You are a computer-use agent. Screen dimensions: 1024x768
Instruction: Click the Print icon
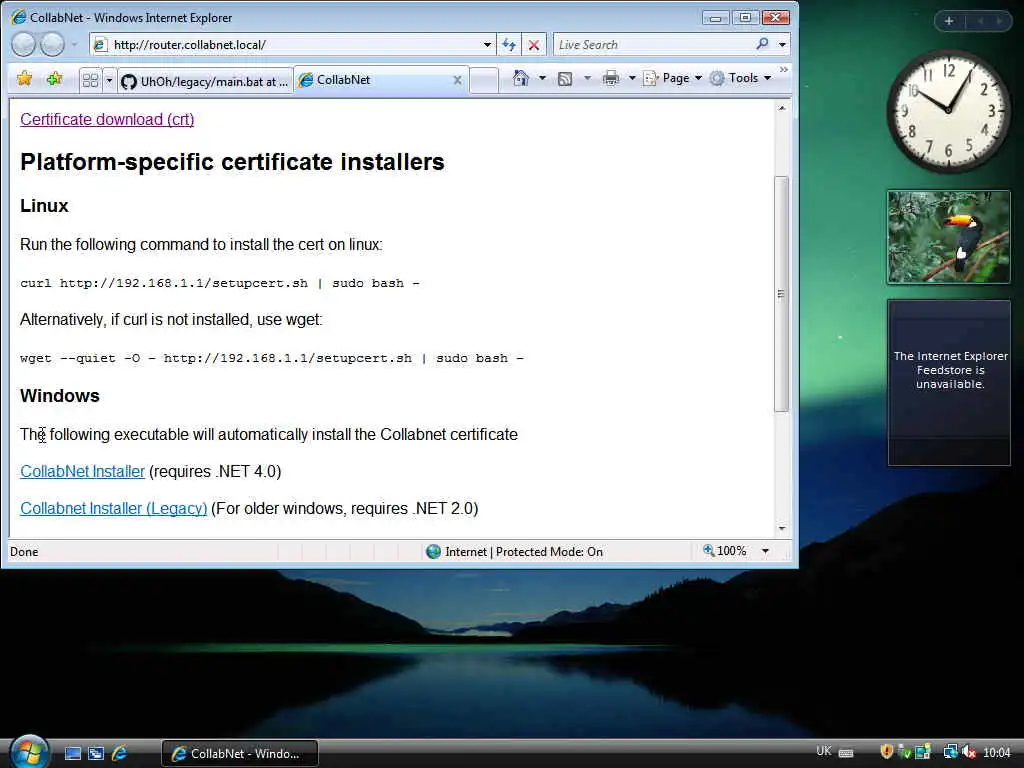click(x=611, y=78)
